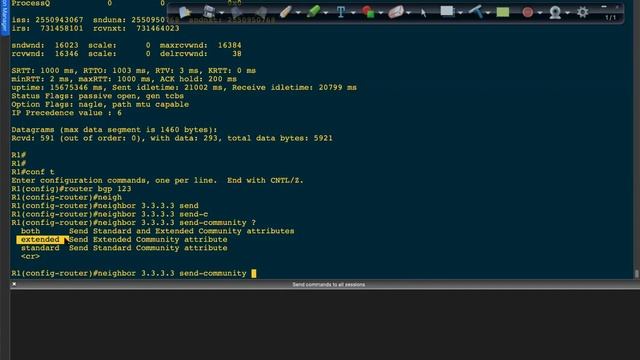The image size is (640, 360).
Task: Click the 'SRTT: 1000 ms' line
Action: (x=133, y=71)
